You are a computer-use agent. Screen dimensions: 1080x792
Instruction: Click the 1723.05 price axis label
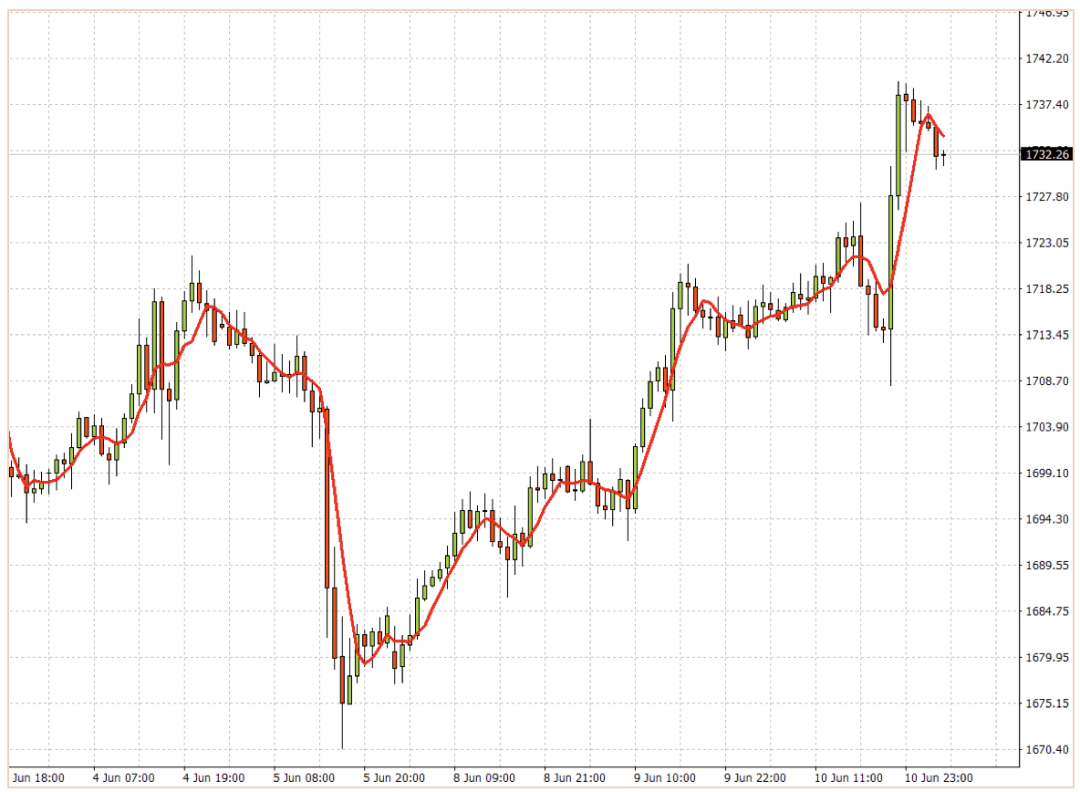1048,243
